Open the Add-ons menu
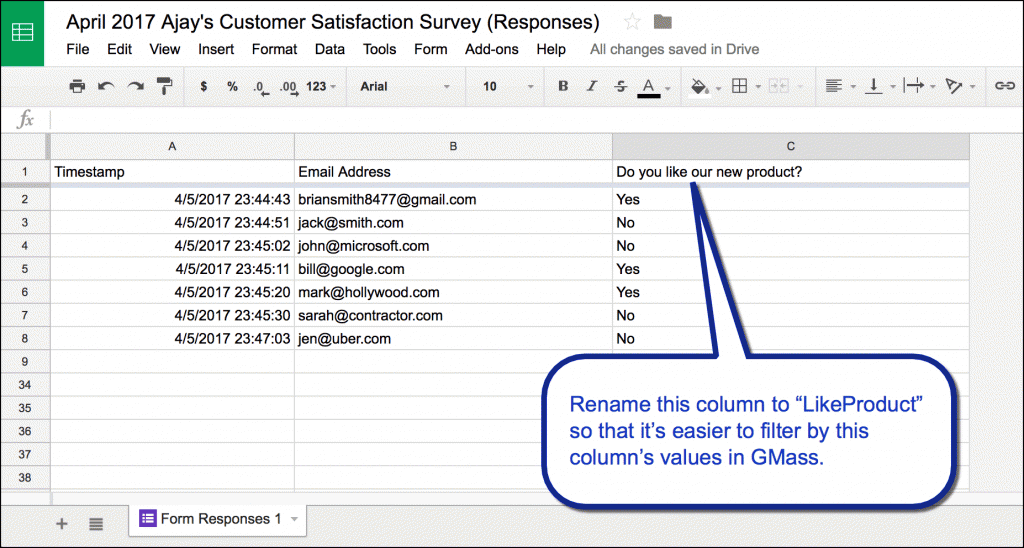Screen dimensions: 1024x548 coord(492,49)
